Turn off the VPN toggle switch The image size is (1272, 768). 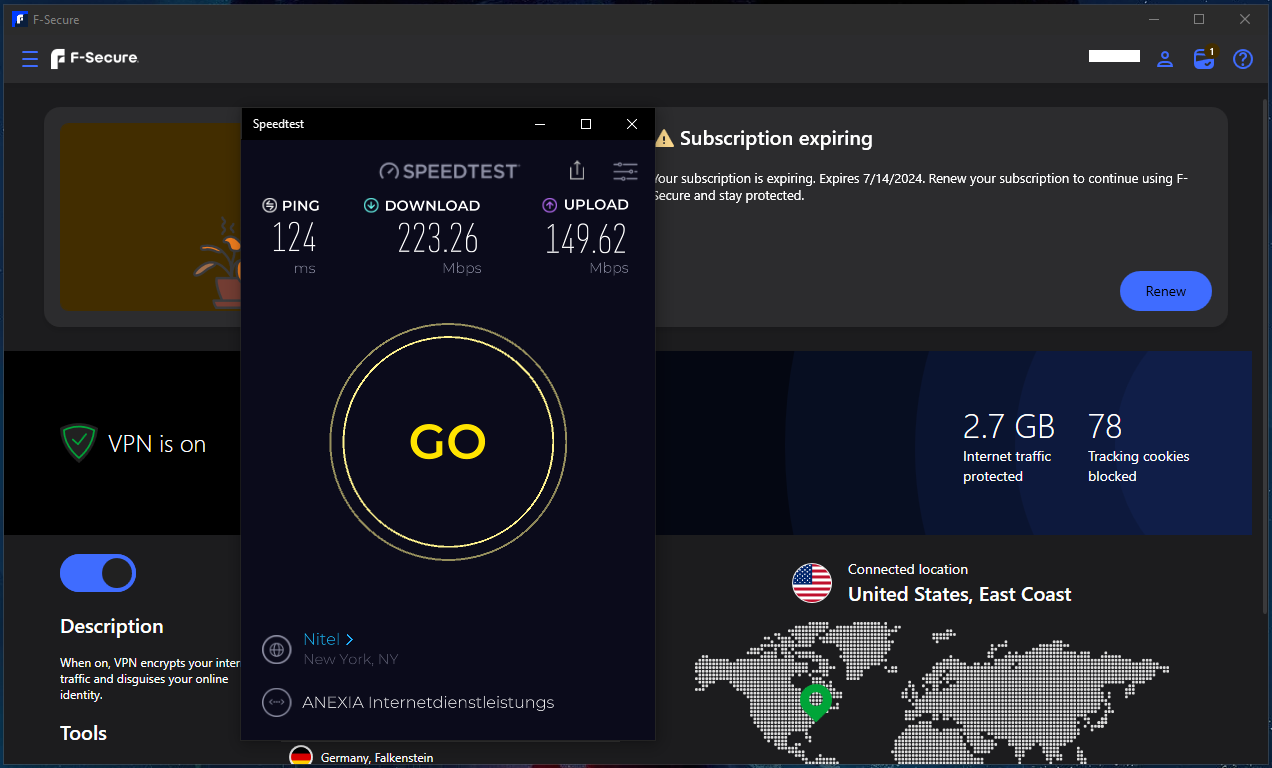(x=98, y=573)
